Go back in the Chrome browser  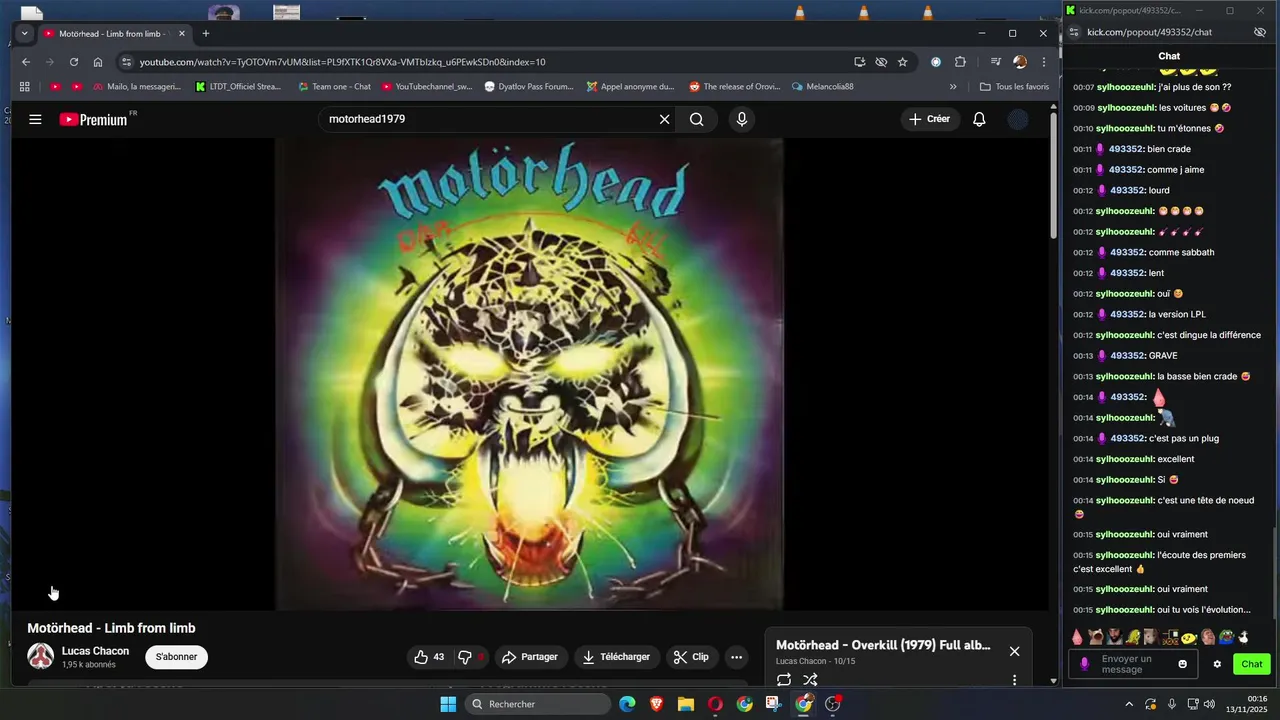pyautogui.click(x=26, y=62)
